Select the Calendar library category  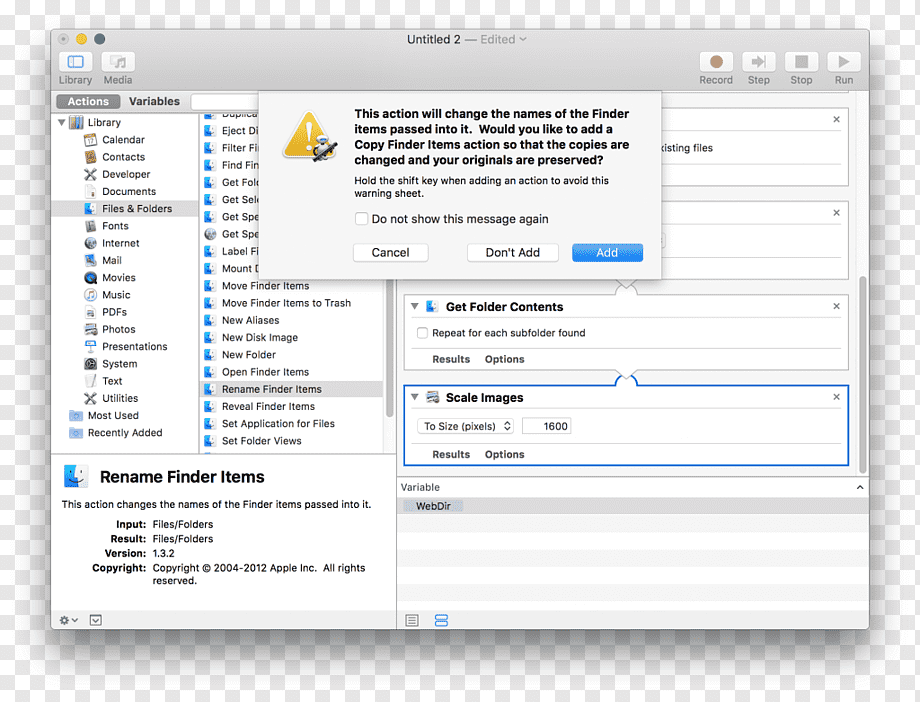click(x=123, y=140)
